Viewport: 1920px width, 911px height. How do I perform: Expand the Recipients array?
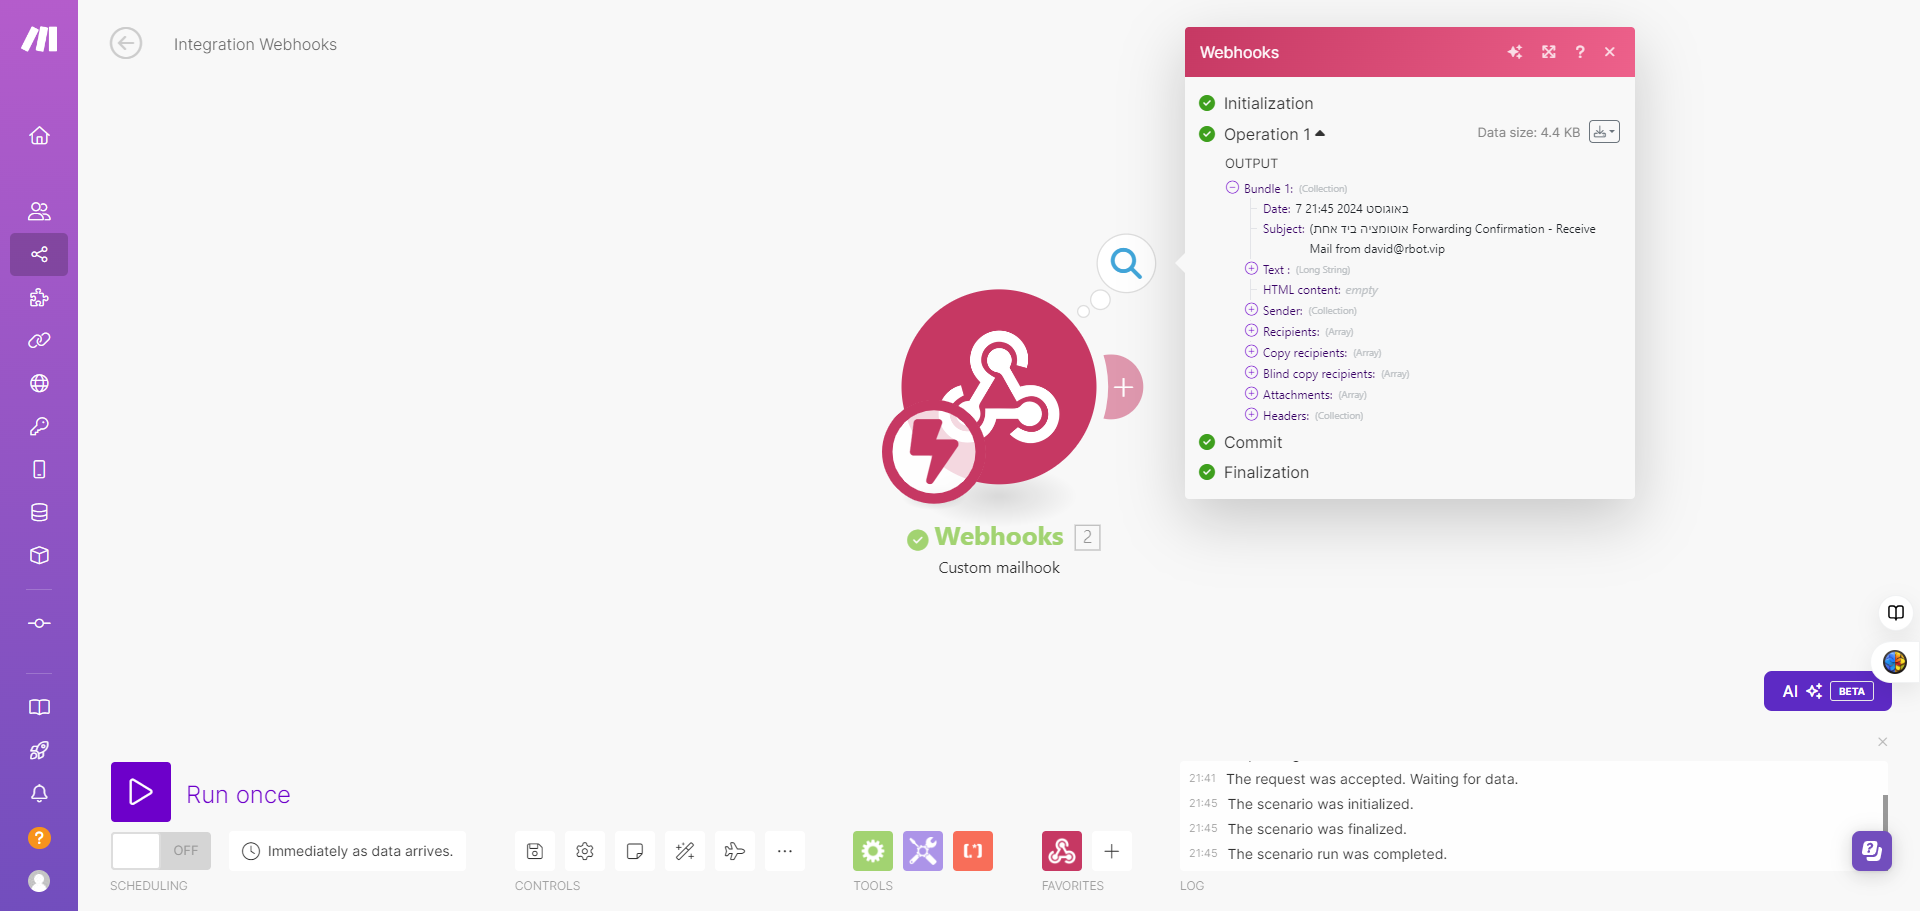pos(1251,330)
